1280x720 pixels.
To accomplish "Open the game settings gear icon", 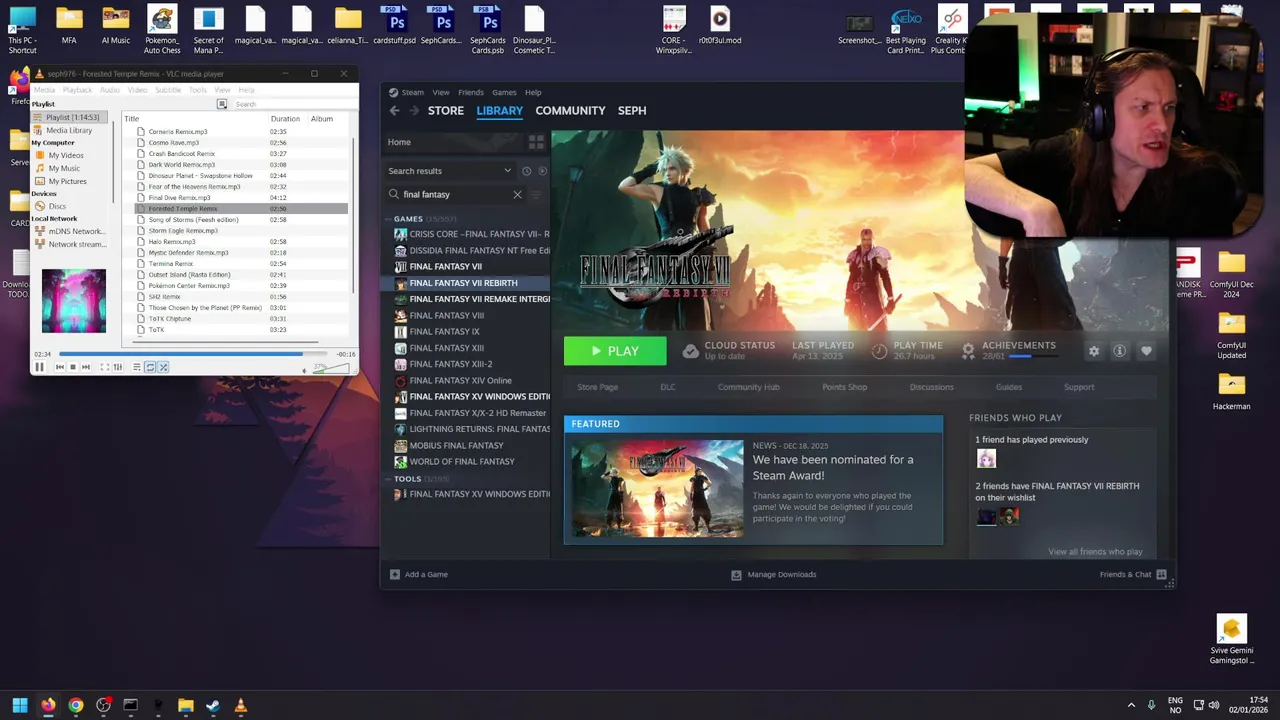I will pyautogui.click(x=1094, y=351).
